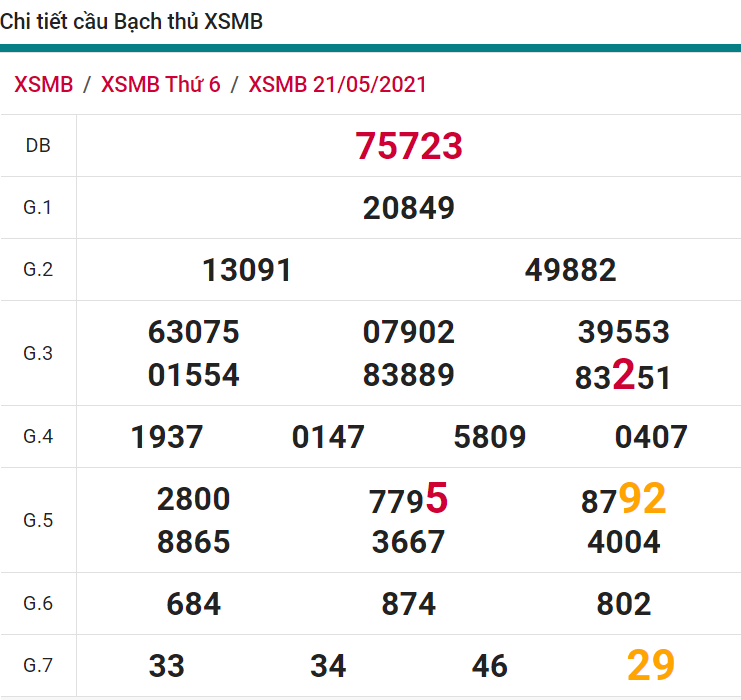Click the G.2 number 49882

pyautogui.click(x=570, y=270)
